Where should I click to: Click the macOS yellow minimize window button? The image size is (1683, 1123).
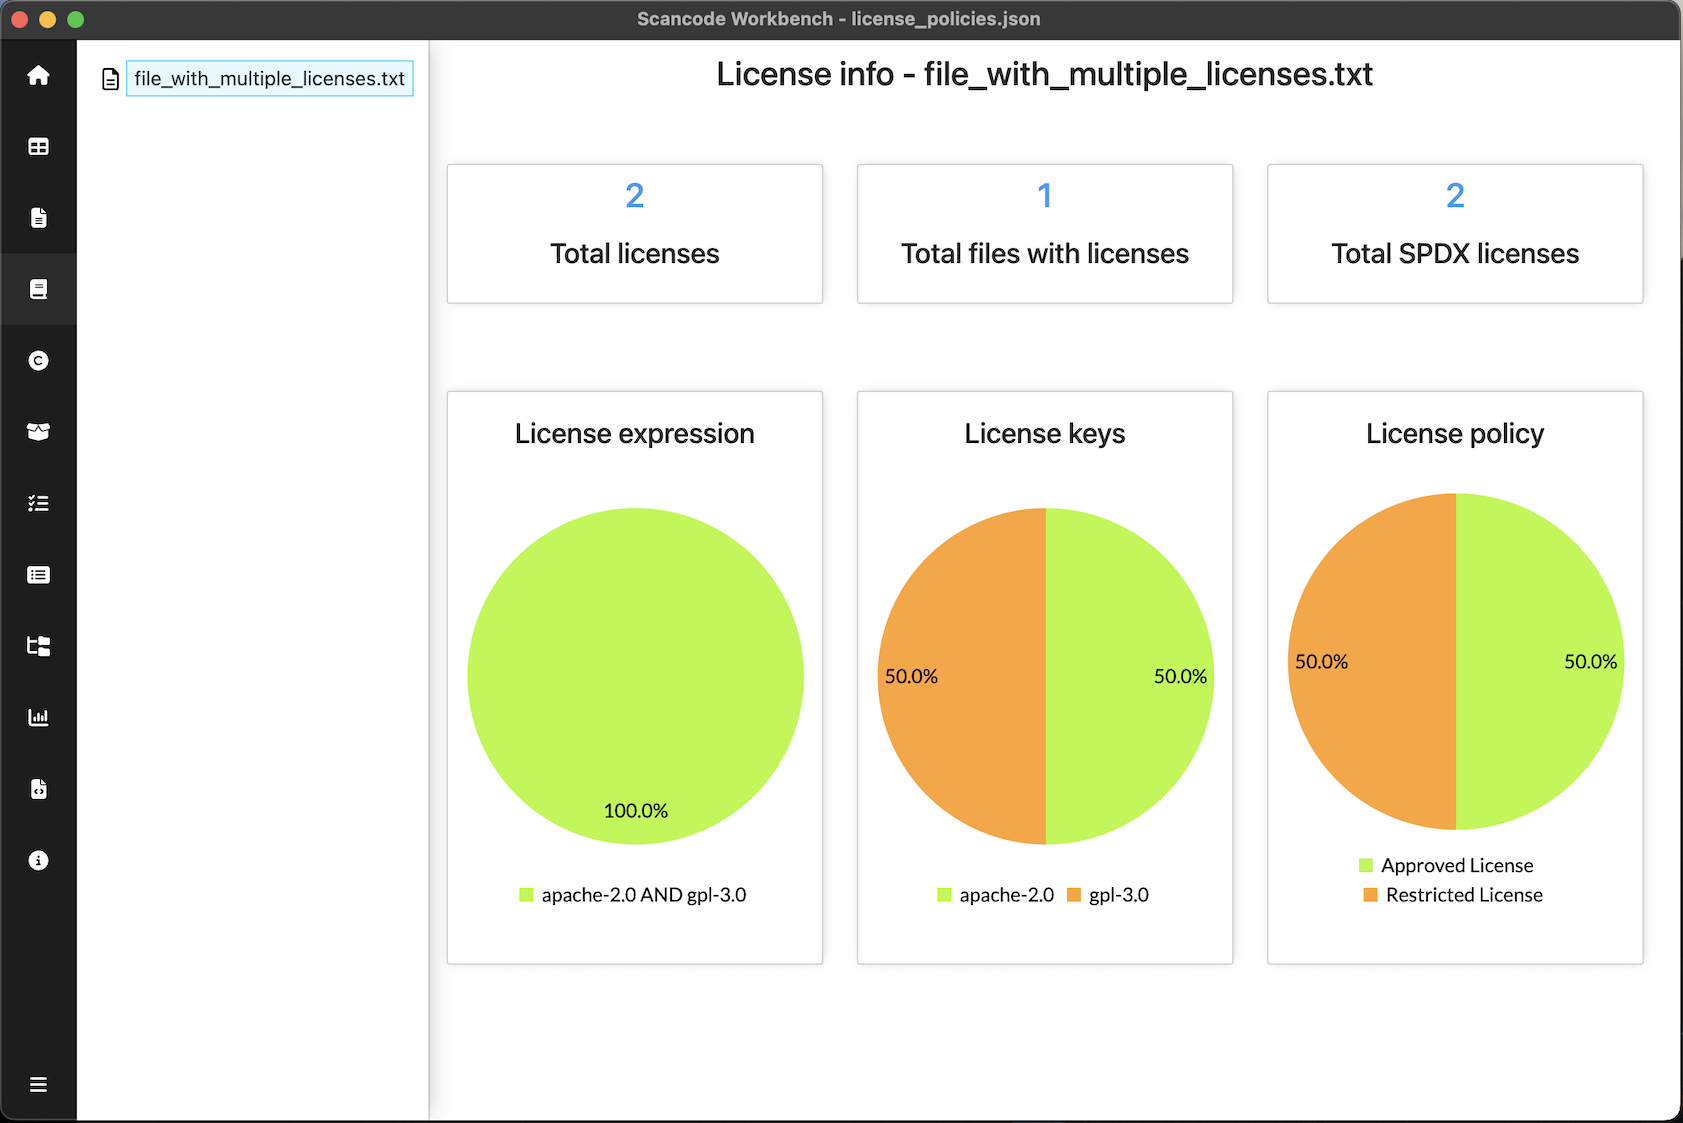[x=47, y=19]
